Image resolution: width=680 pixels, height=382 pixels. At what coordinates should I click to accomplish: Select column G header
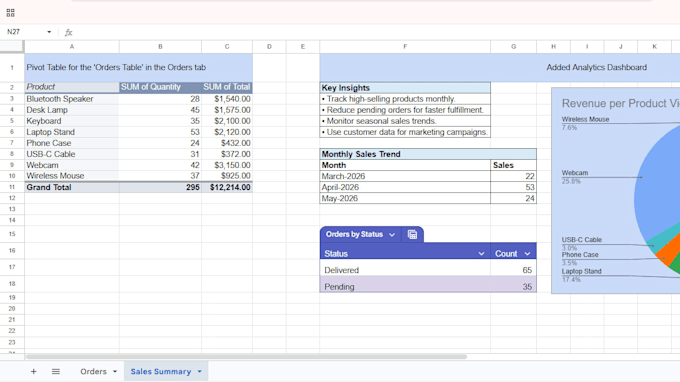click(x=513, y=46)
